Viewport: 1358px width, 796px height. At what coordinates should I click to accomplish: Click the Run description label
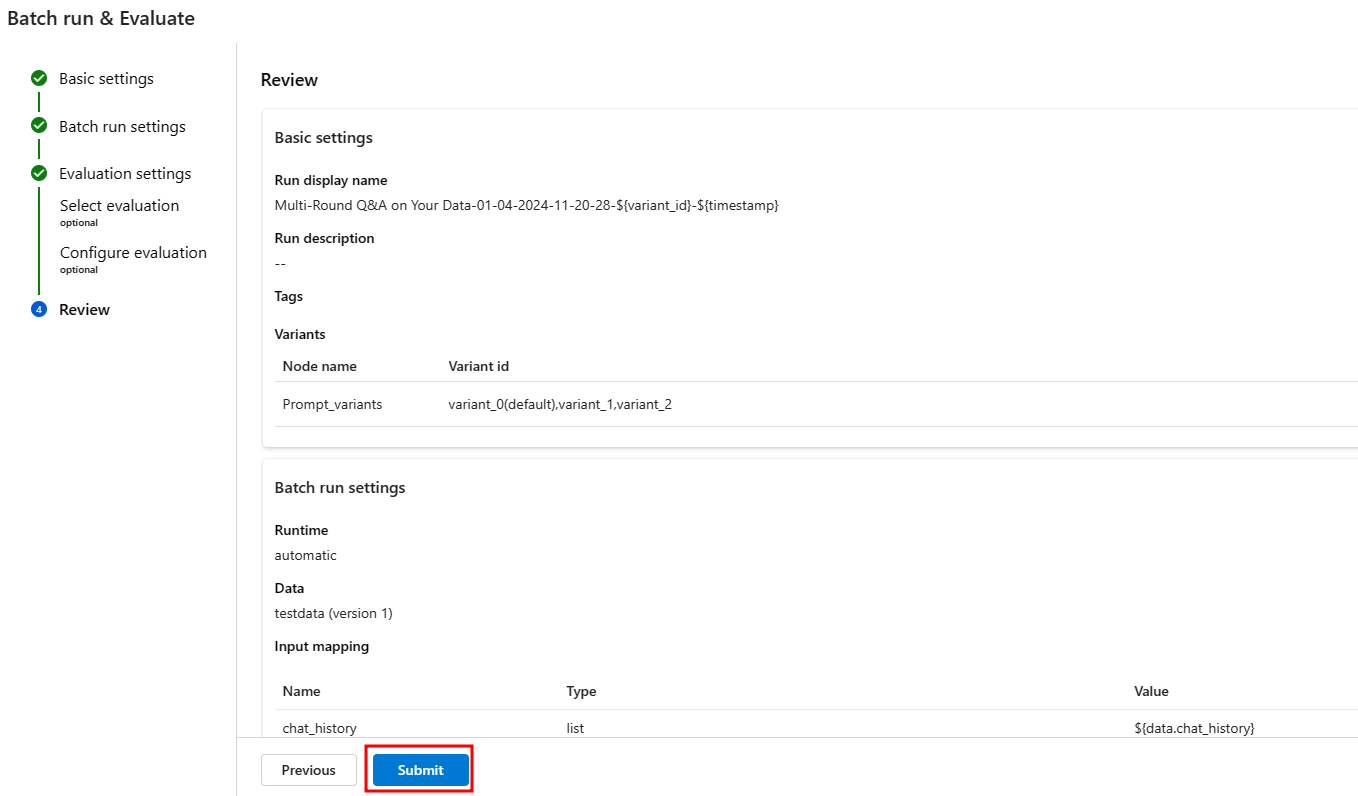324,238
